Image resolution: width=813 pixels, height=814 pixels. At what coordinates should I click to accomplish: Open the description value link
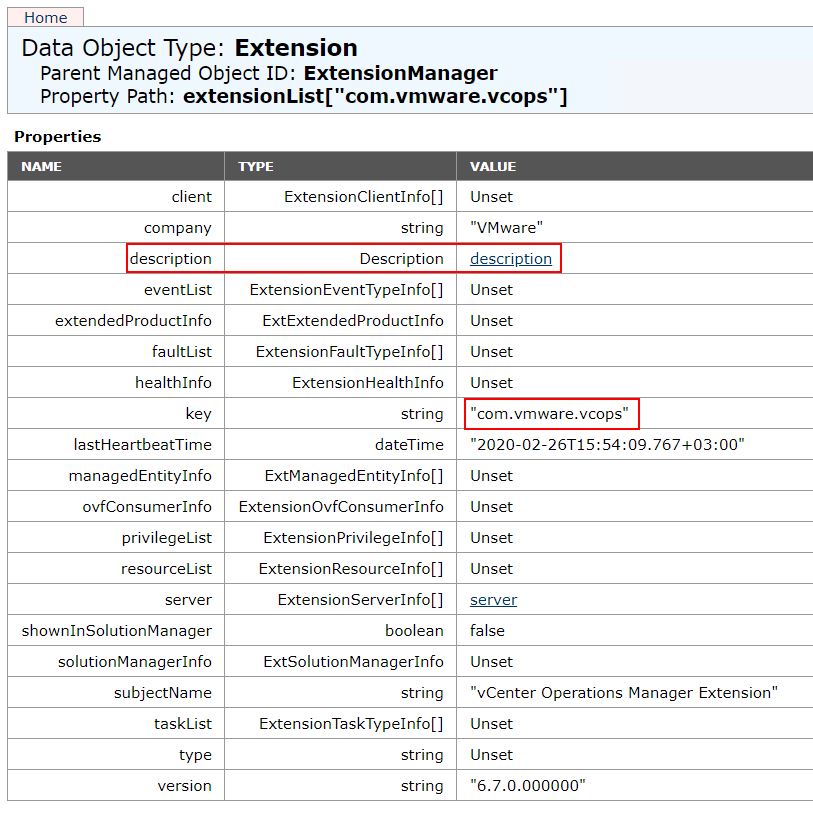511,259
